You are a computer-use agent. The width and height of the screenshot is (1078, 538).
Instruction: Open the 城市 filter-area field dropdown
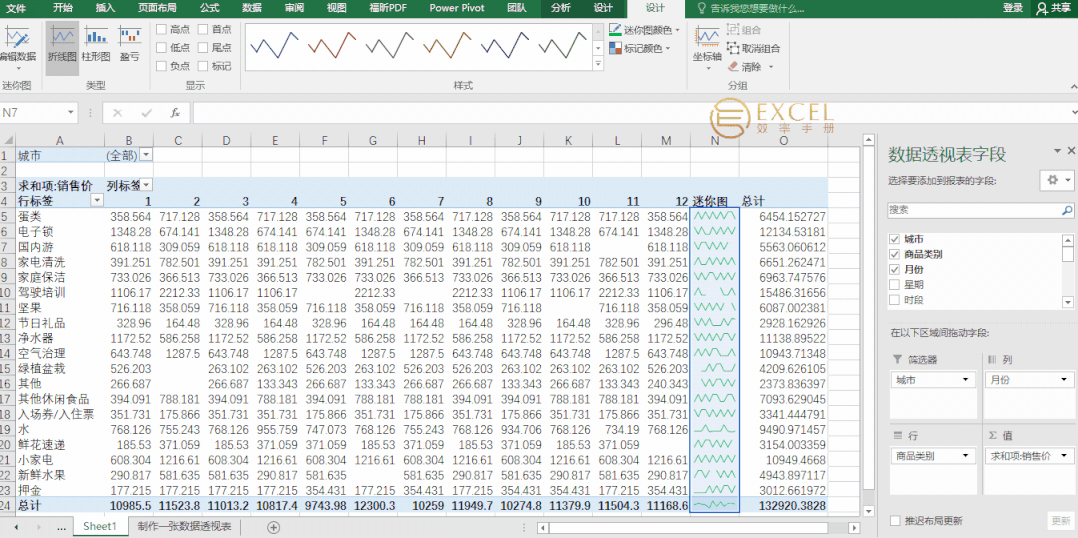[967, 380]
